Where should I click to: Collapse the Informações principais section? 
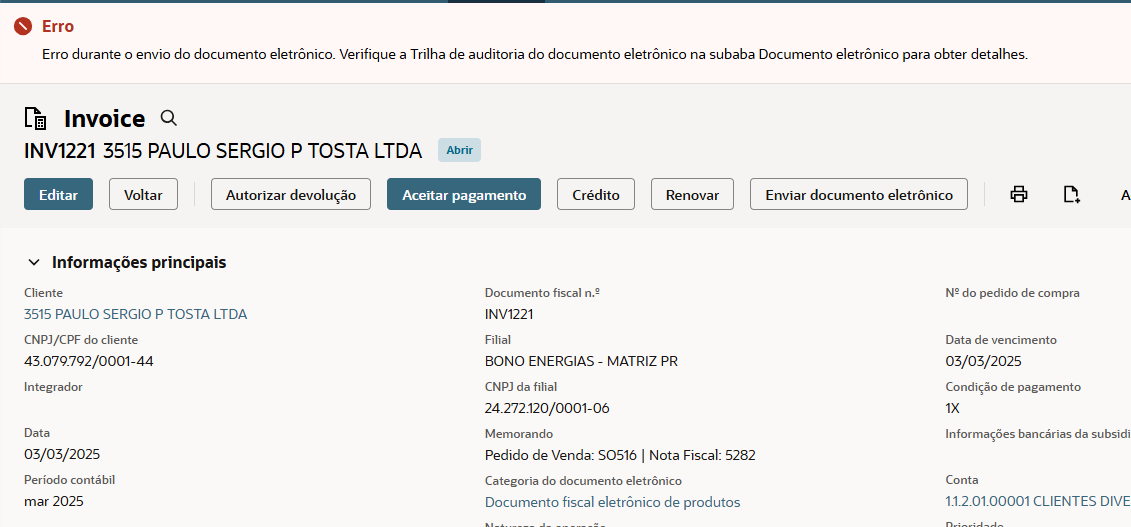(34, 262)
